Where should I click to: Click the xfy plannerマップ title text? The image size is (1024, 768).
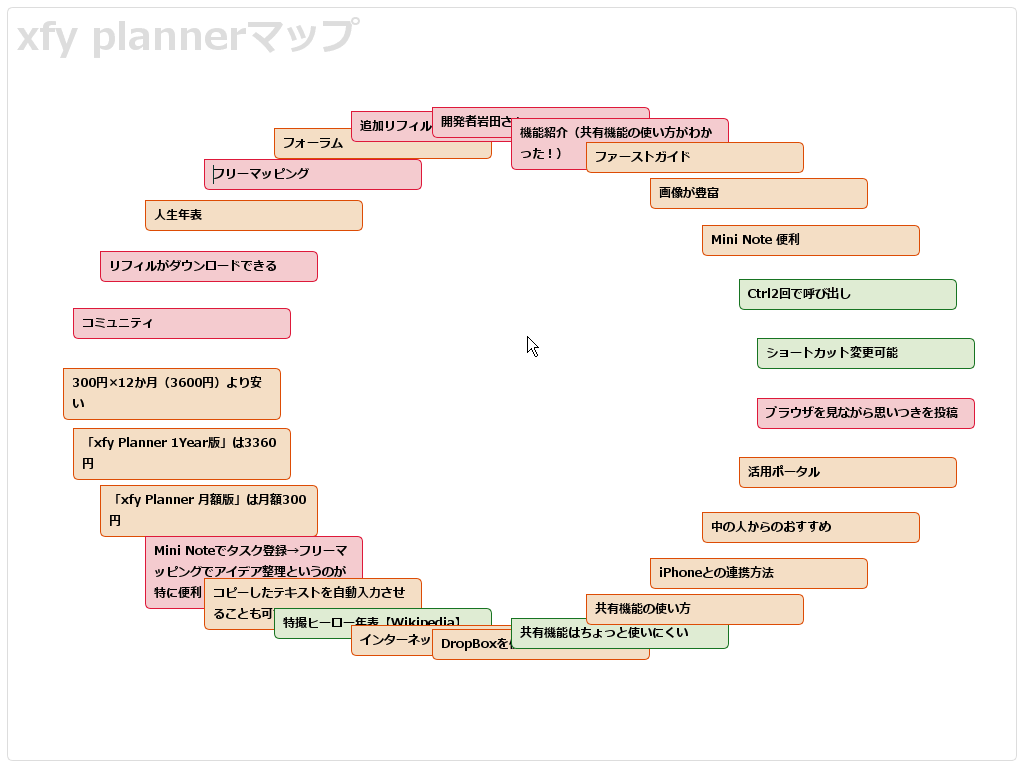188,37
